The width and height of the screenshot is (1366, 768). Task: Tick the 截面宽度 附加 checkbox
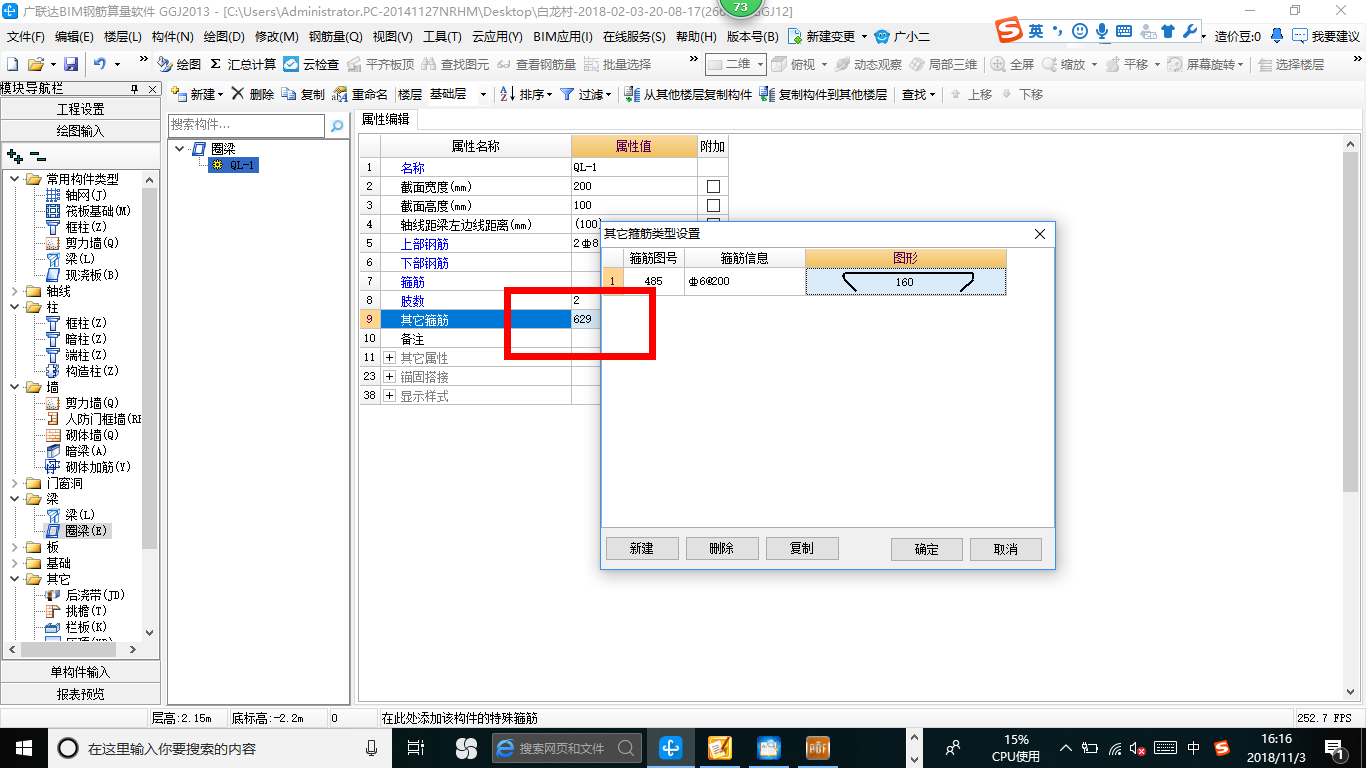pyautogui.click(x=713, y=187)
